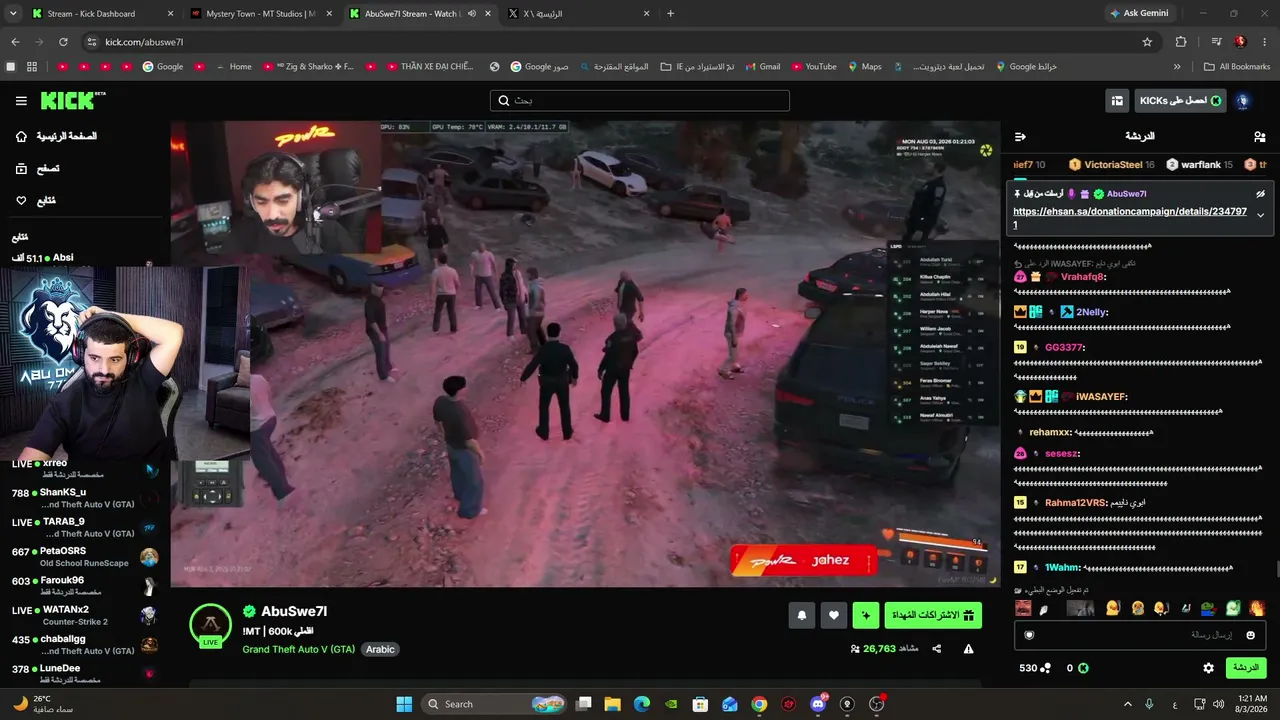Open the Kick sidebar hamburger menu
Screen dimensions: 1280x720
pos(21,101)
